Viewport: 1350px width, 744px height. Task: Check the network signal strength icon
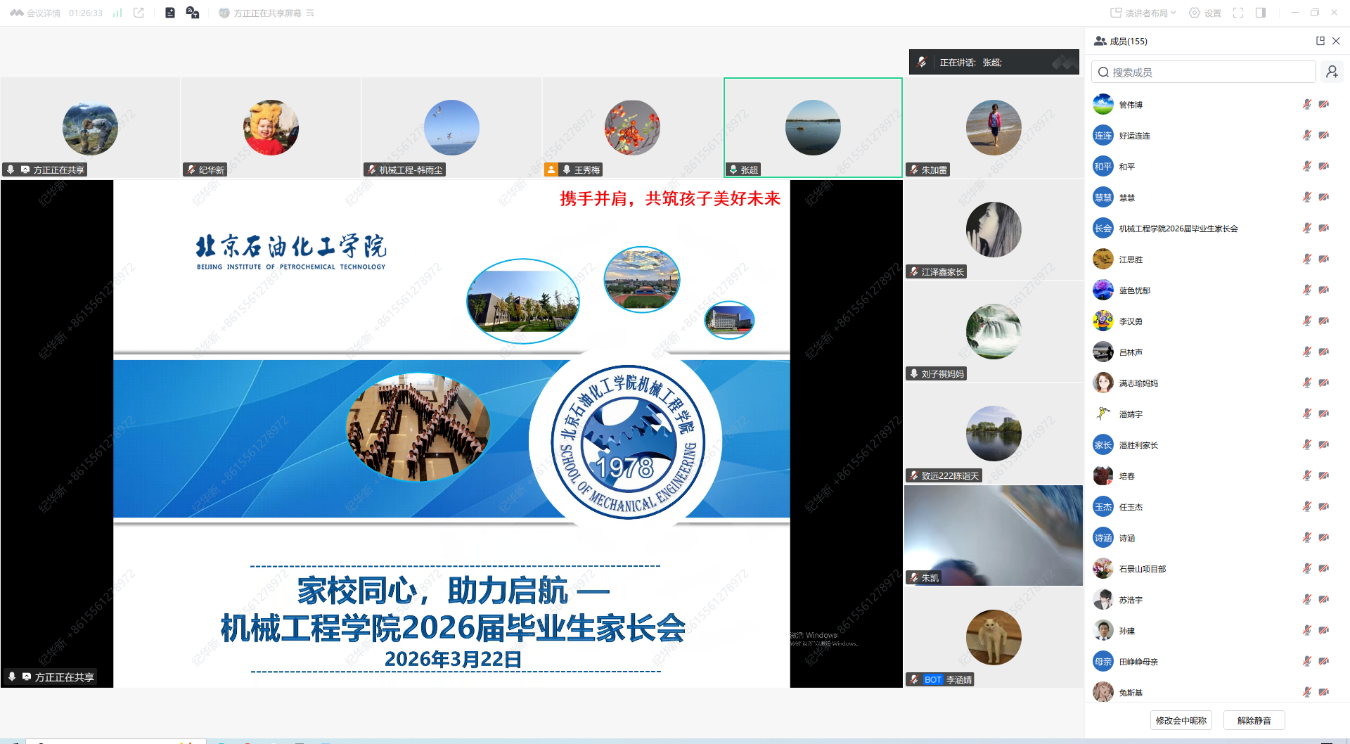coord(117,13)
